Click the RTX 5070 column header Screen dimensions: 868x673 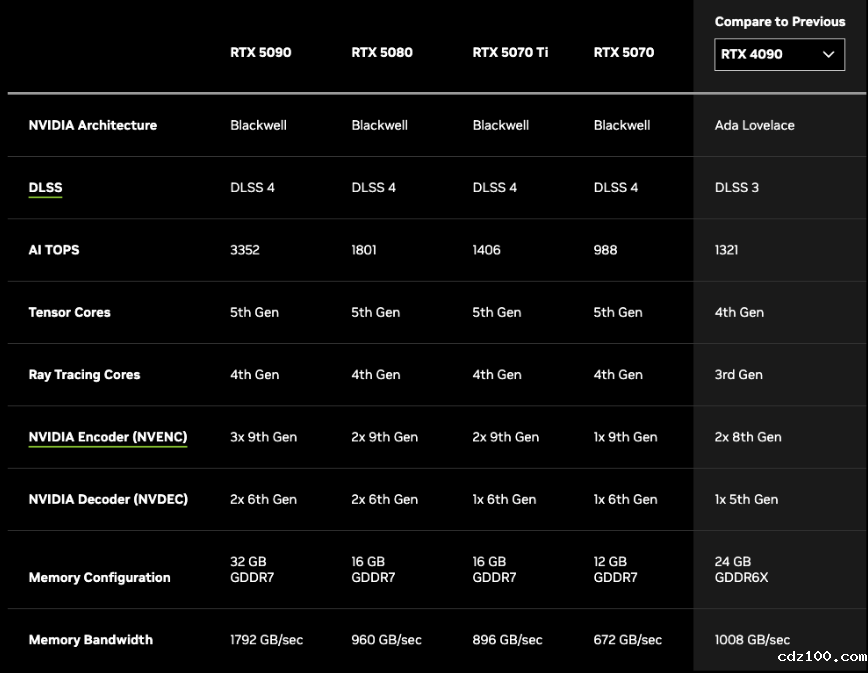[623, 52]
